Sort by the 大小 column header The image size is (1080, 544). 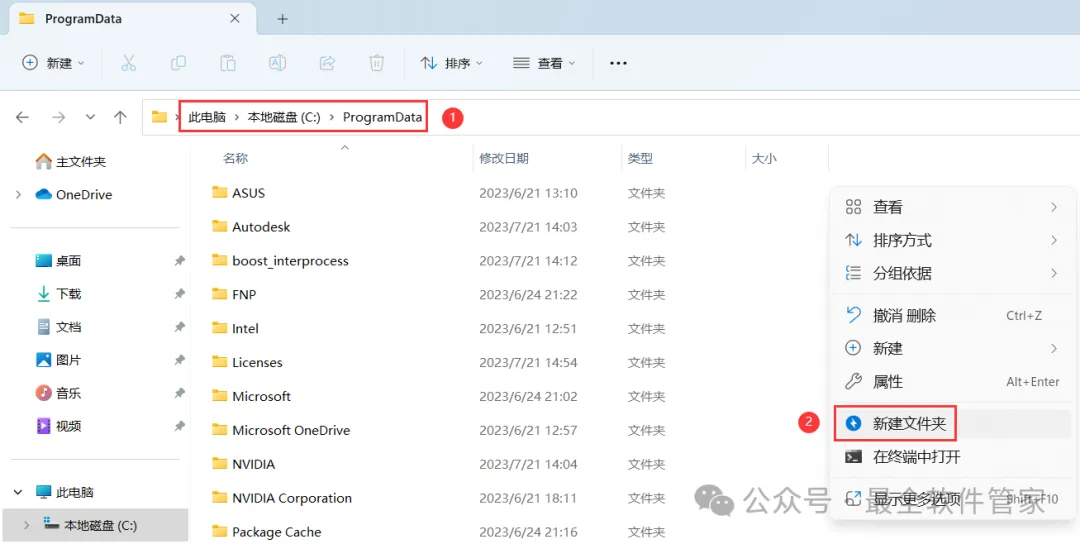(x=764, y=158)
